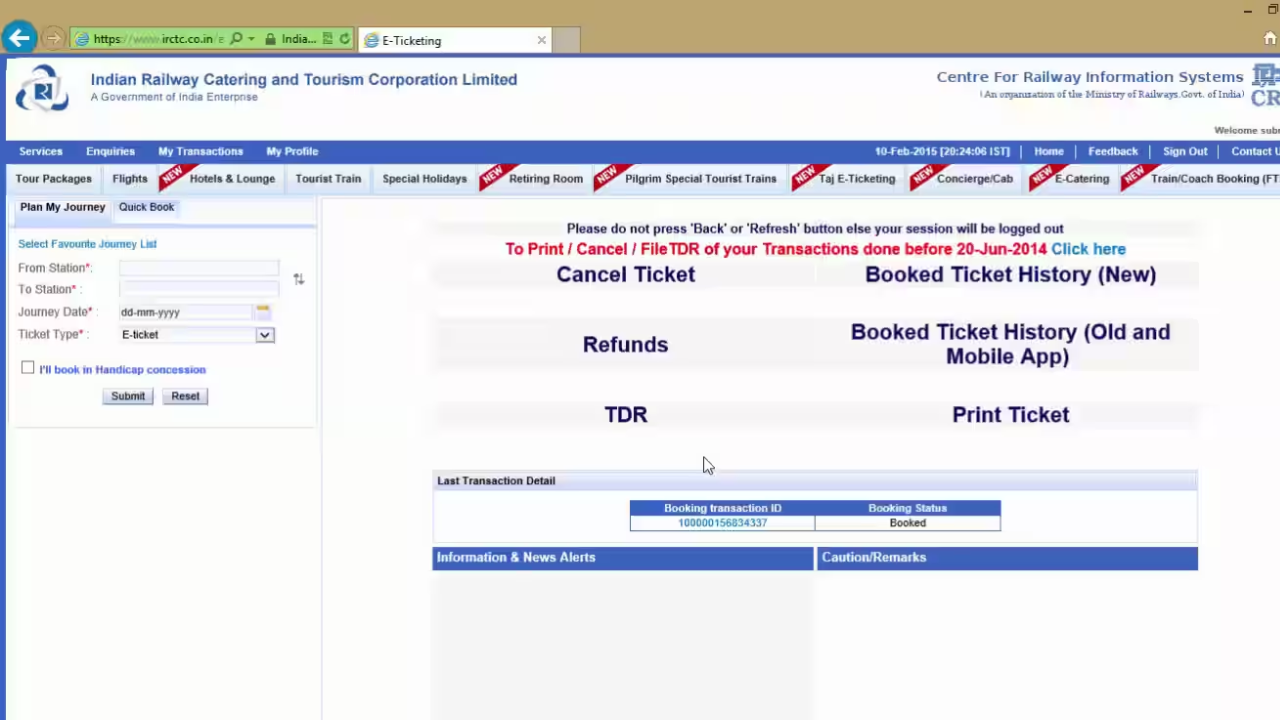Switch to the Quick Book tab

[146, 207]
